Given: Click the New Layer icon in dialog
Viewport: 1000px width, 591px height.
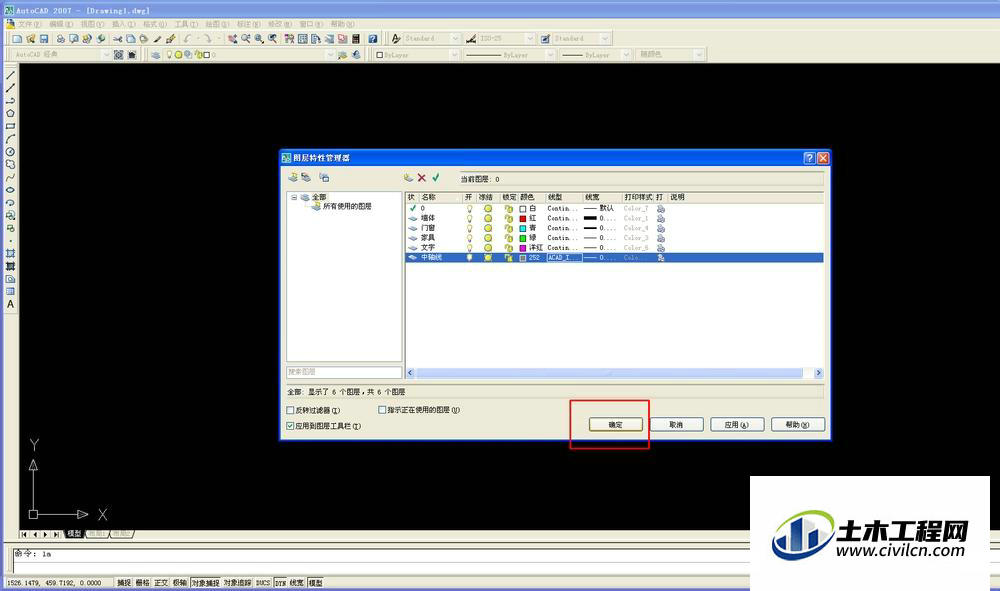Looking at the screenshot, I should 408,178.
